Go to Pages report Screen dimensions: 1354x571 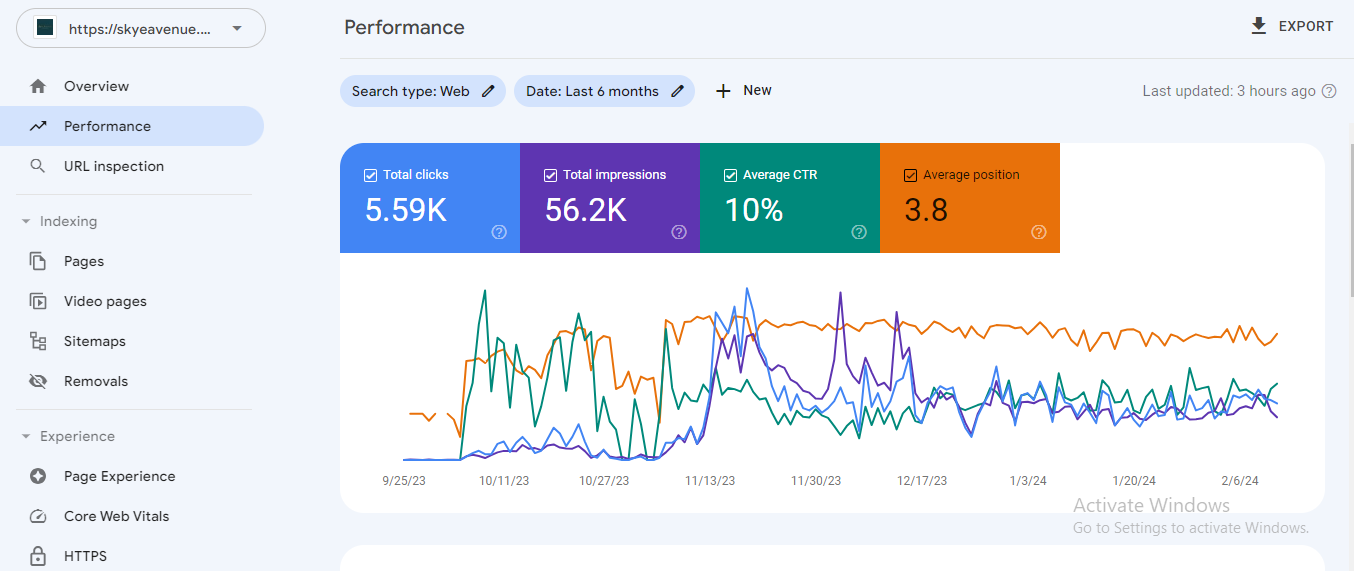(132, 261)
